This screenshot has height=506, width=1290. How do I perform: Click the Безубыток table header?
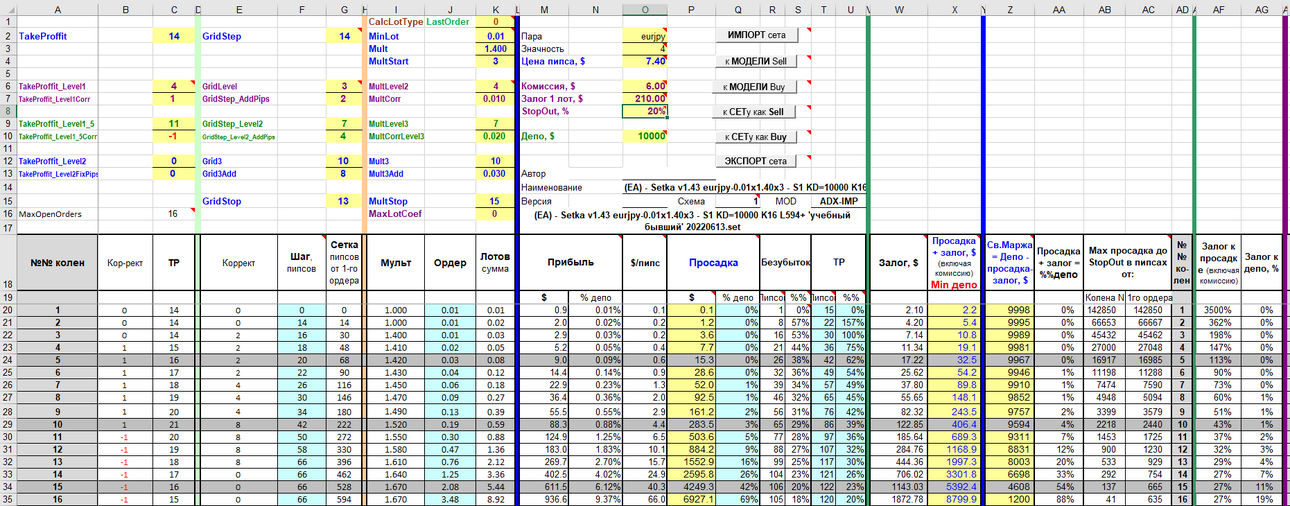pos(786,262)
